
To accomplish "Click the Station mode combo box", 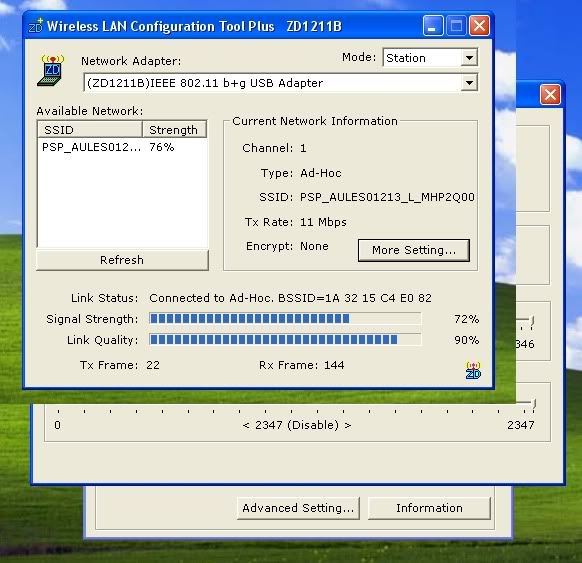I will tap(430, 58).
